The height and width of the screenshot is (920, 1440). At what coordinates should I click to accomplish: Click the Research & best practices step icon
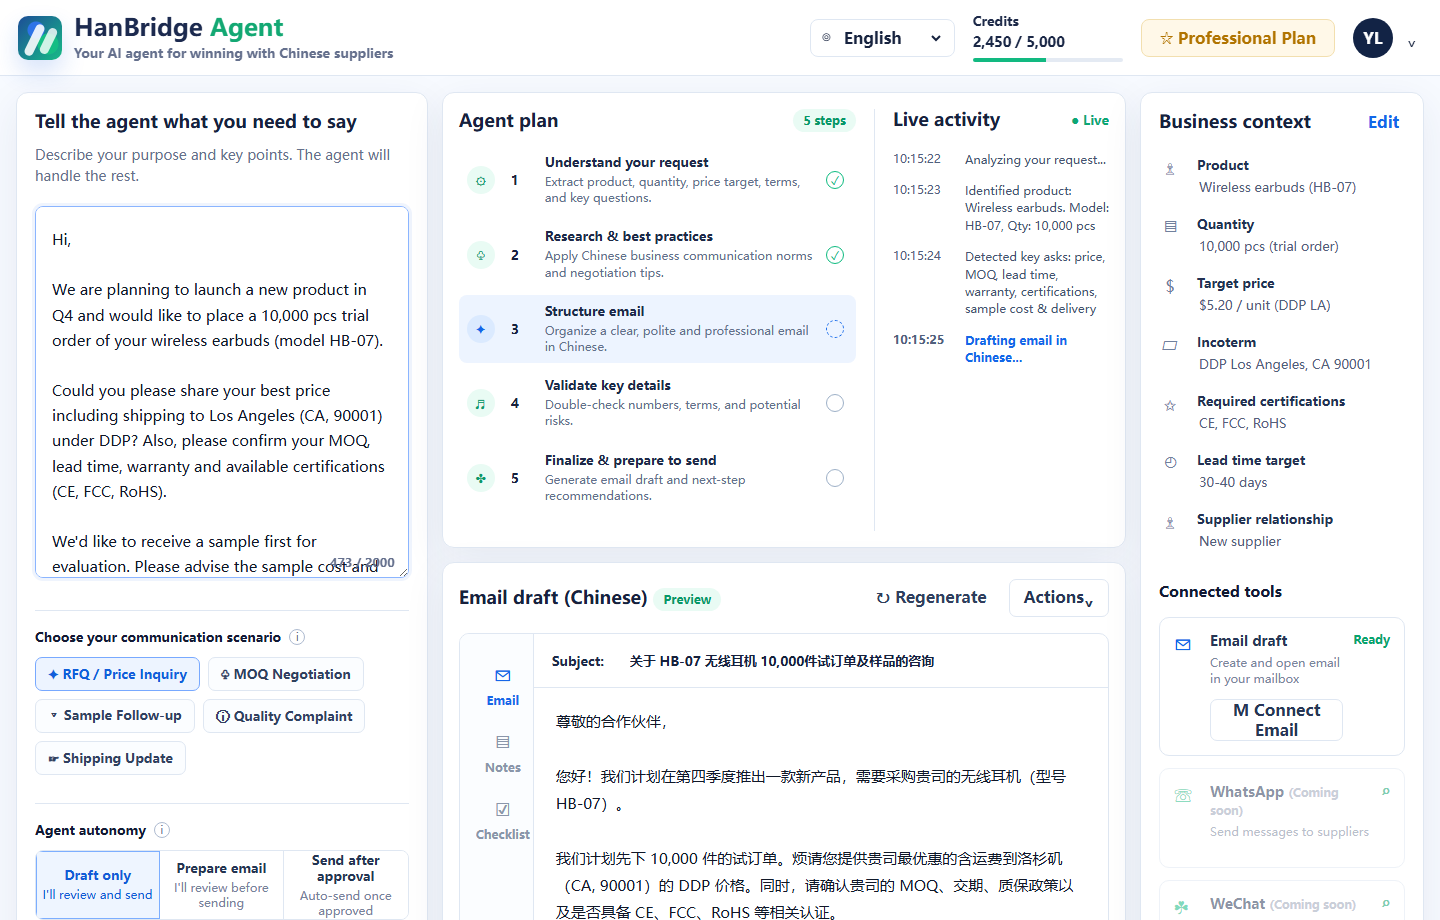(x=481, y=255)
